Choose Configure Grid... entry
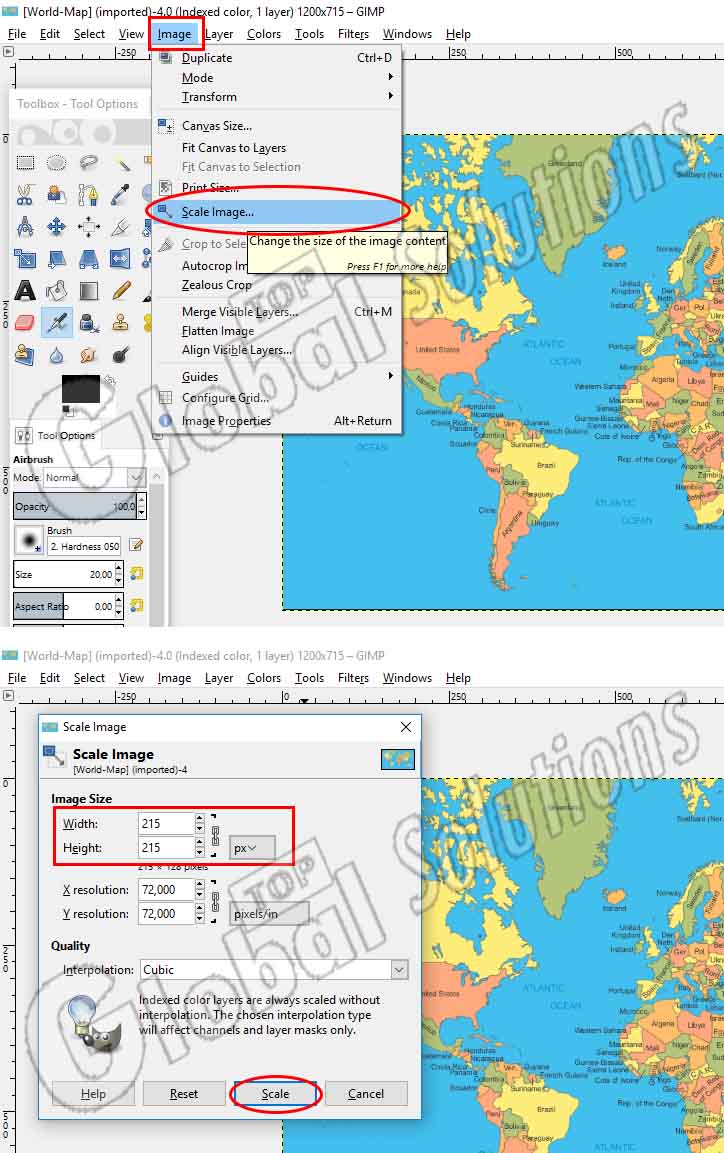 [276, 398]
